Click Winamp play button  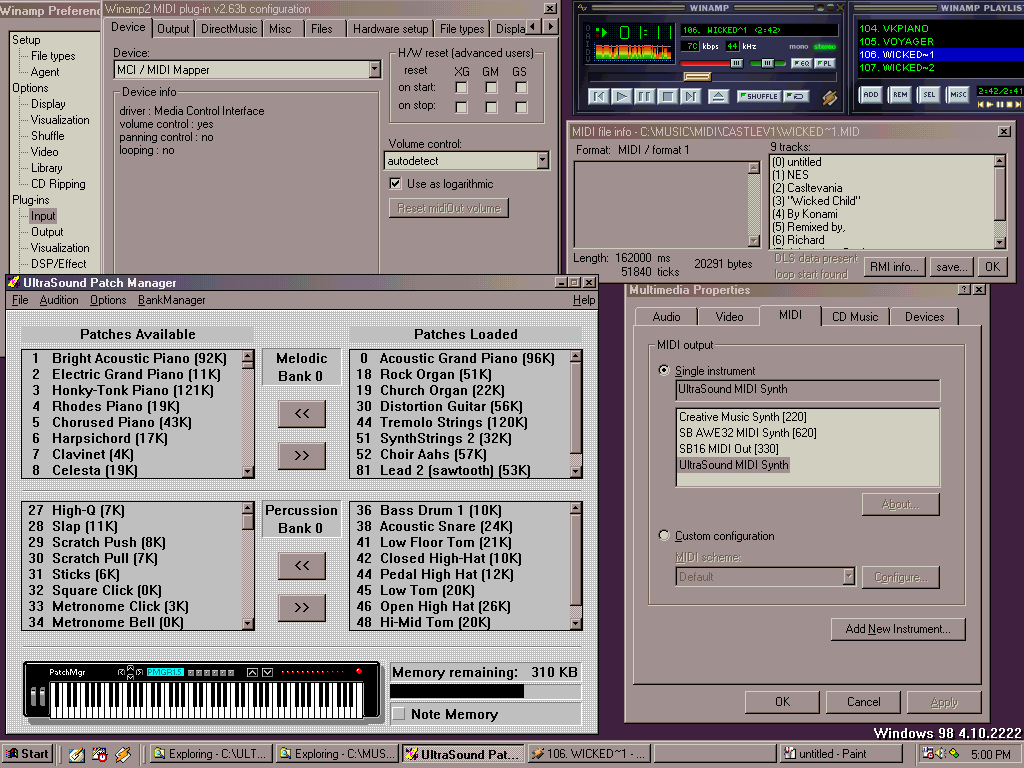(x=621, y=97)
